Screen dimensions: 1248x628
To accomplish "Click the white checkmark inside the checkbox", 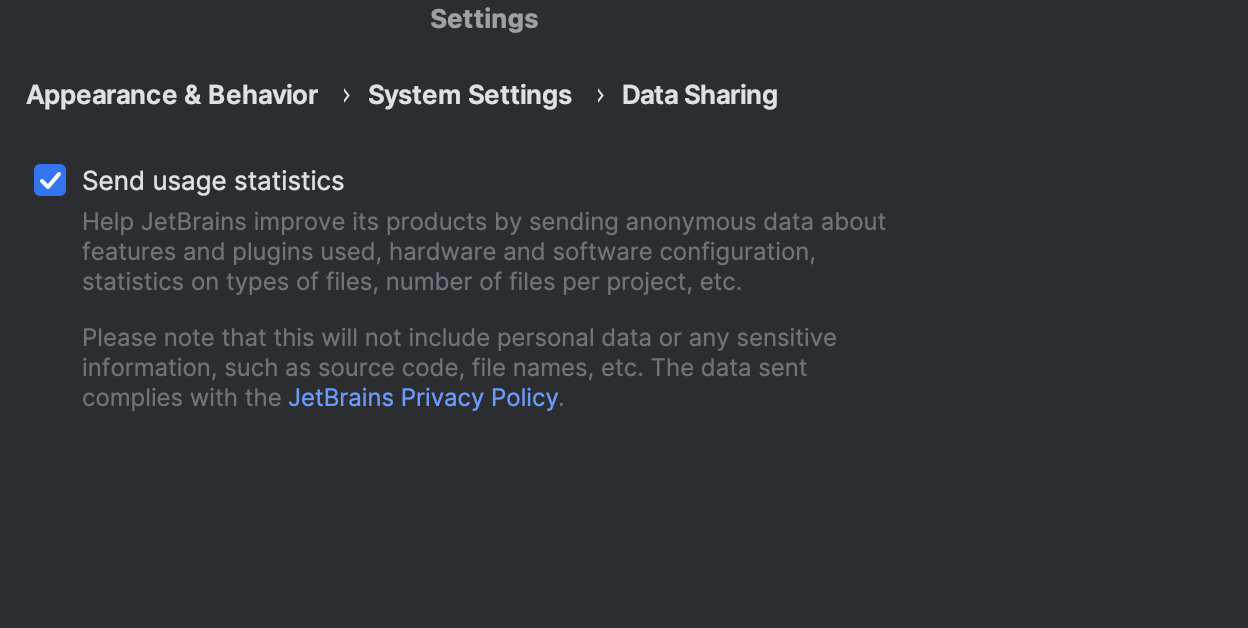I will tap(50, 180).
